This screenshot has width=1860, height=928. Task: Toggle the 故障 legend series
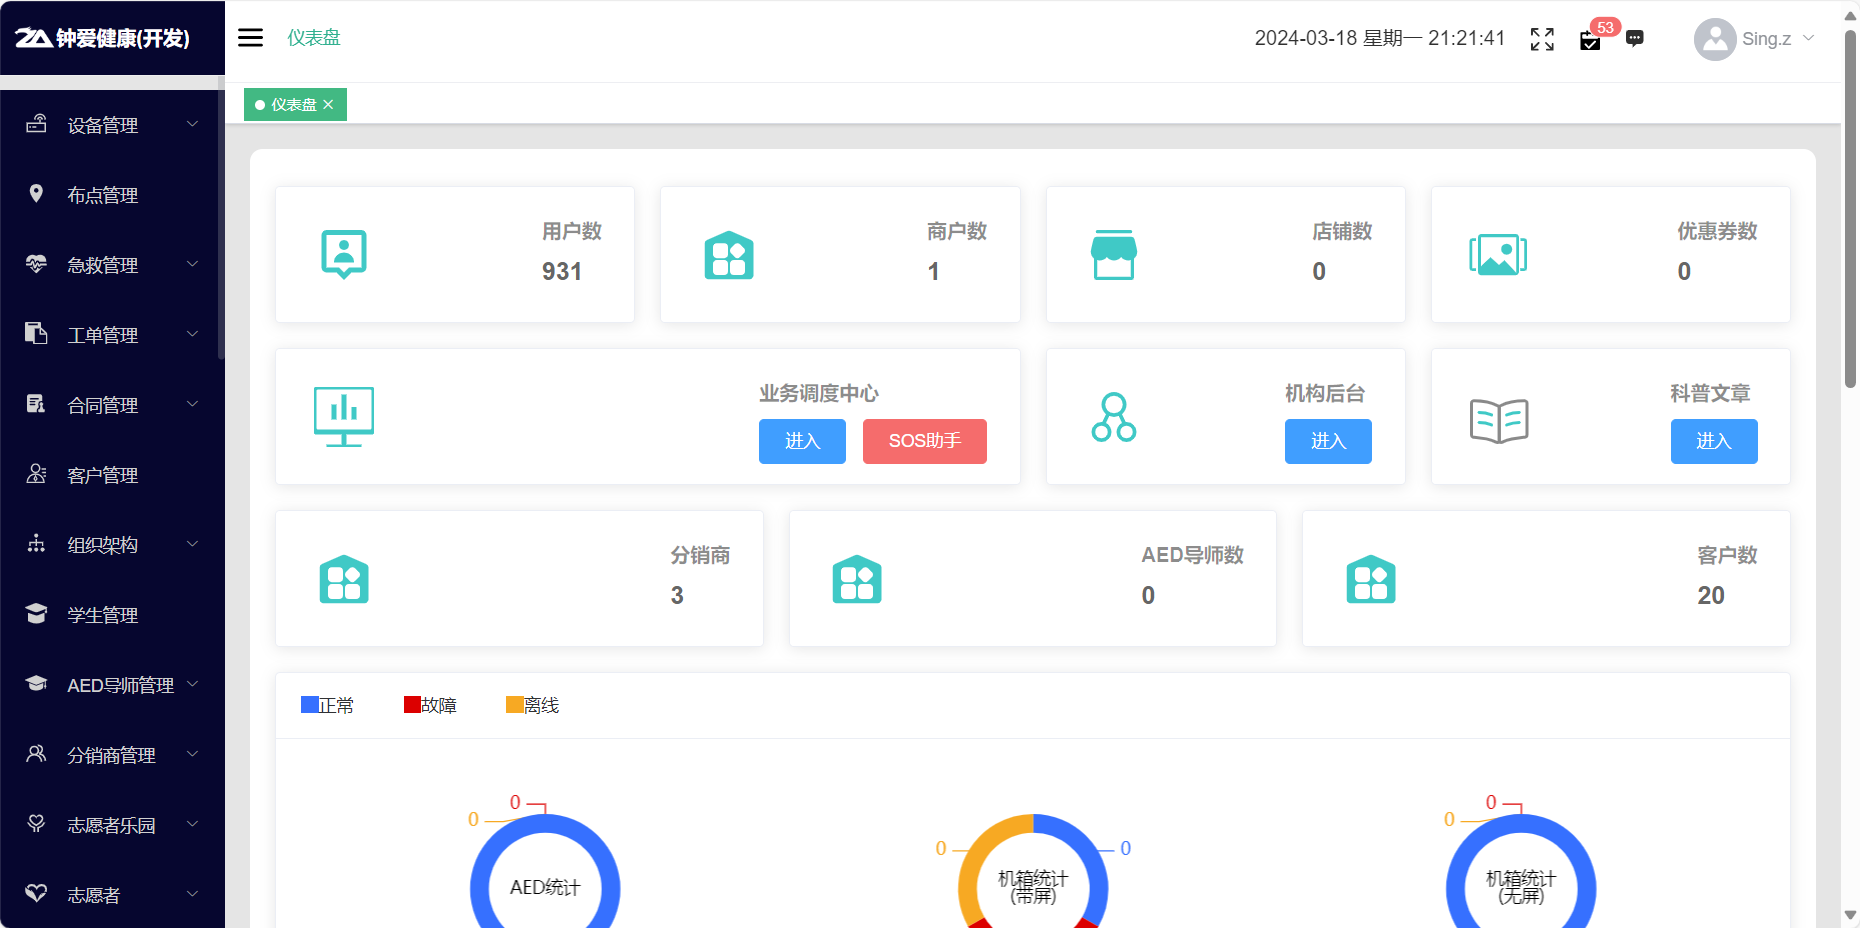[x=430, y=705]
